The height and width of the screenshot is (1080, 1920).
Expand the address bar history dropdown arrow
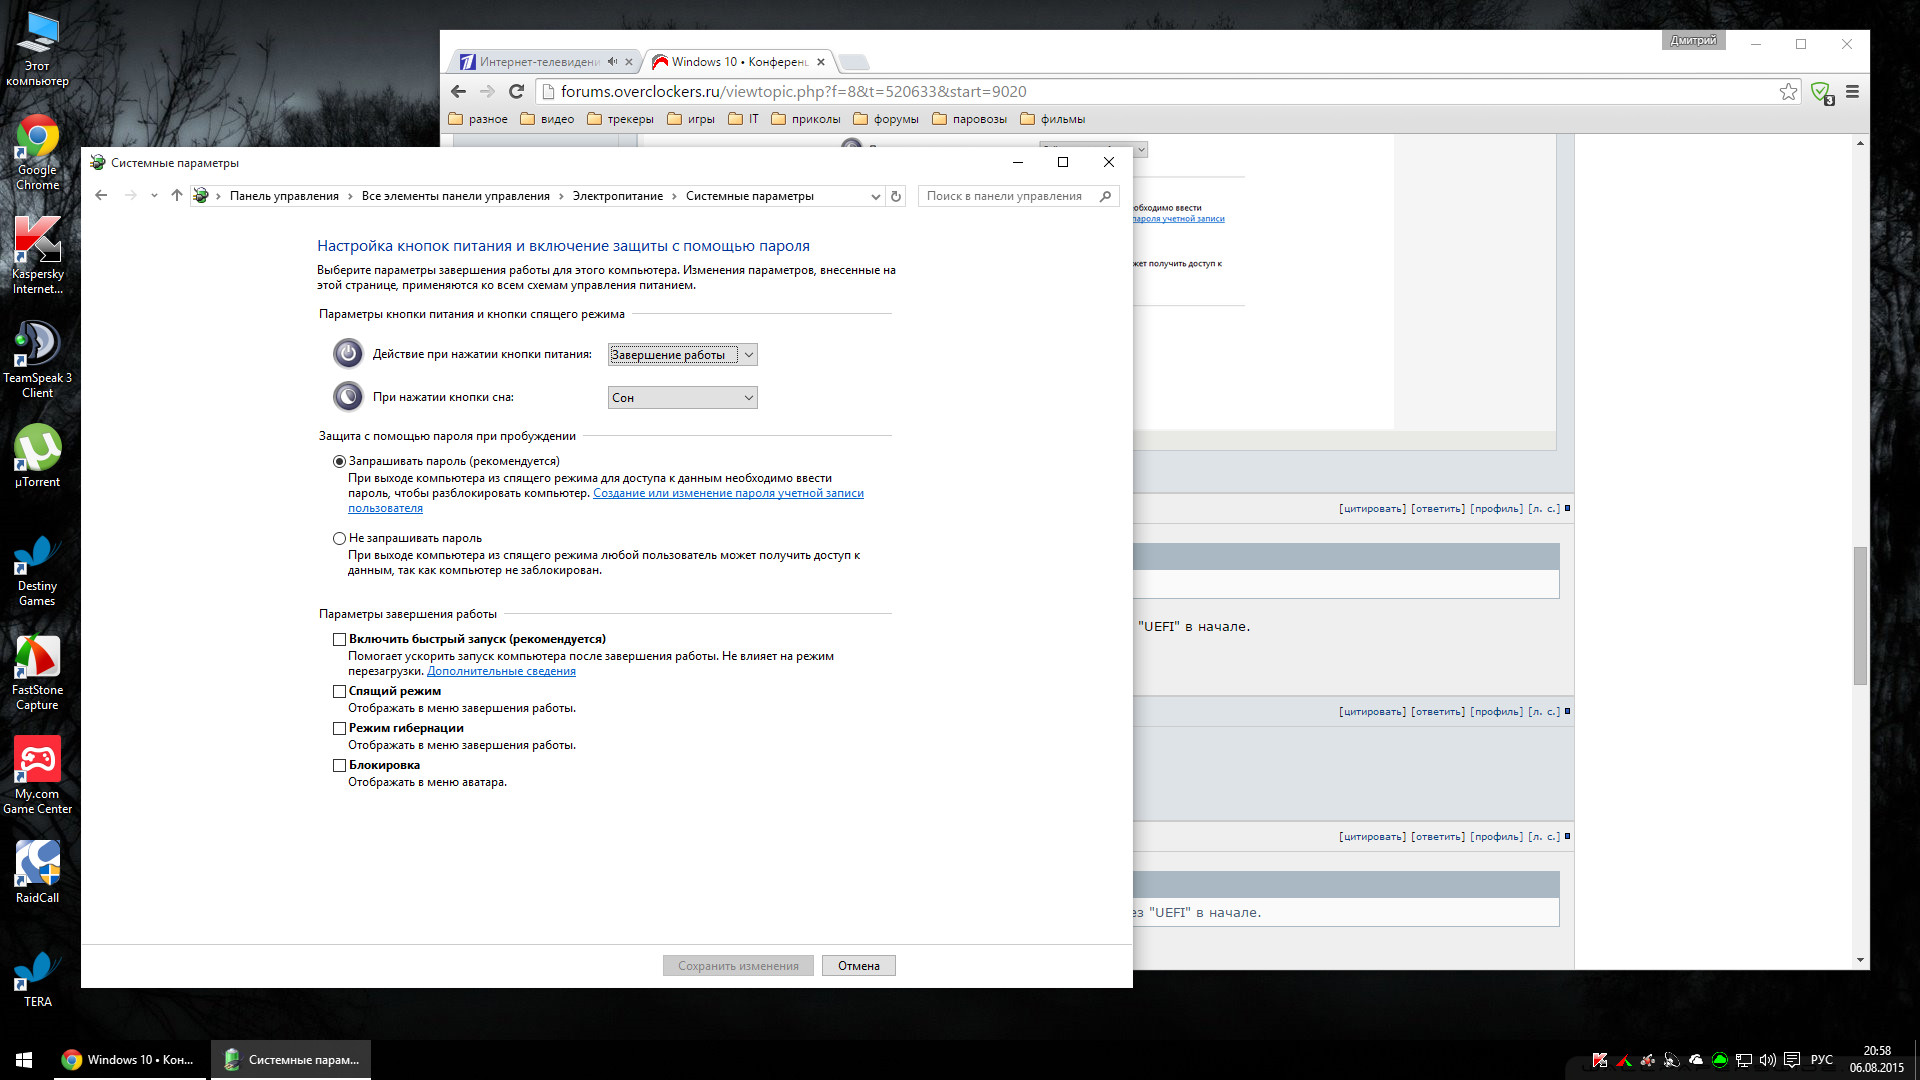coord(876,196)
